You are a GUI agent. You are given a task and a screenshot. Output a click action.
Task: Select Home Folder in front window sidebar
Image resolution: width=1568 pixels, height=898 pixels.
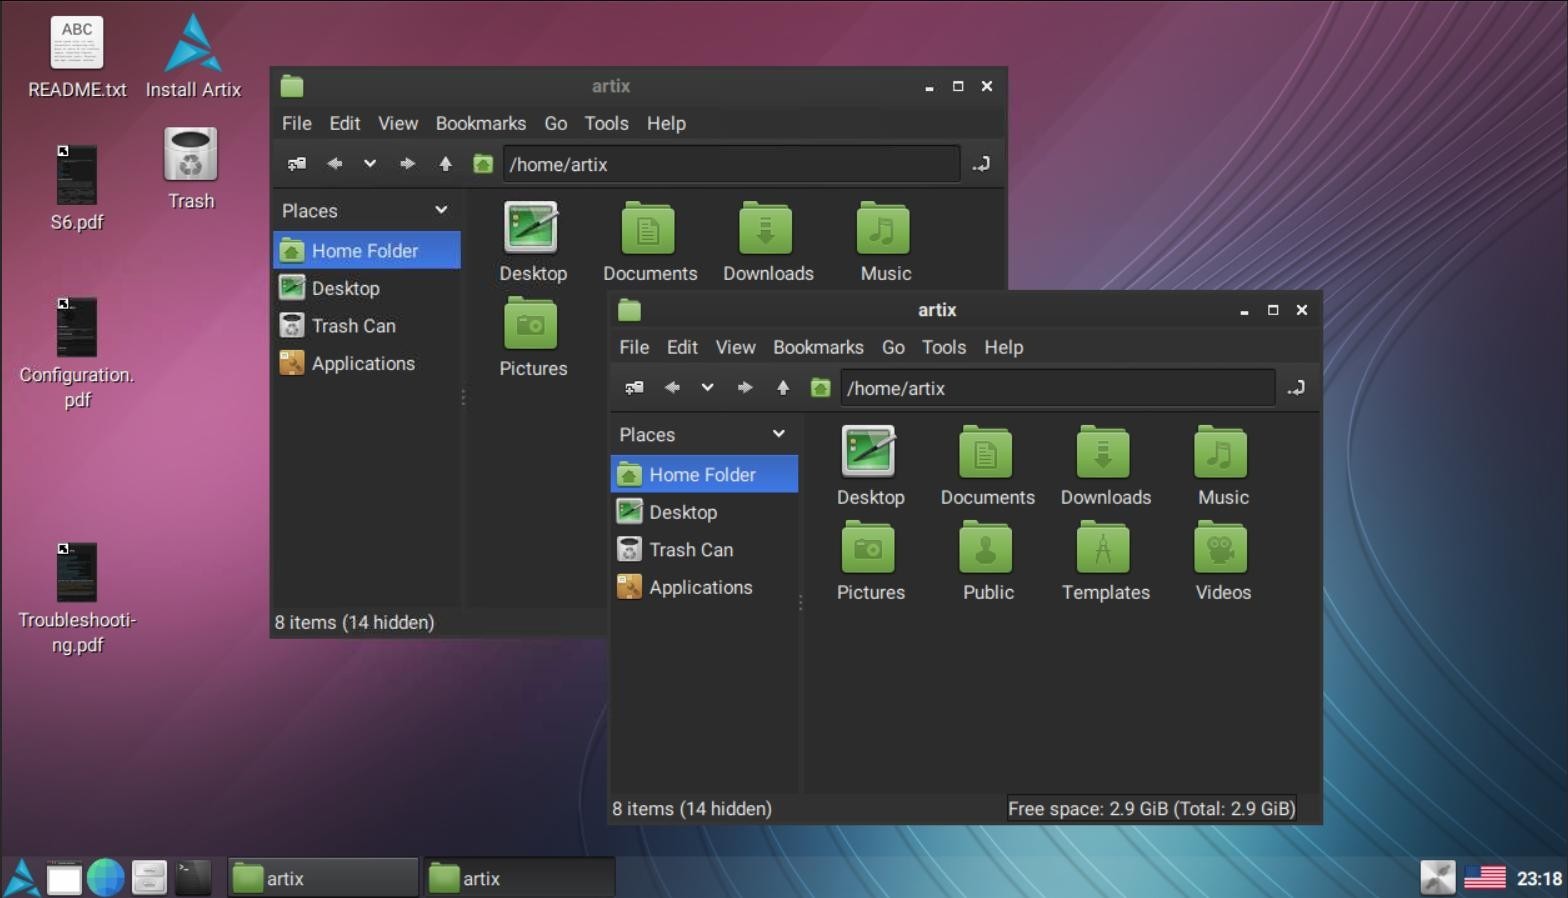[x=704, y=474]
